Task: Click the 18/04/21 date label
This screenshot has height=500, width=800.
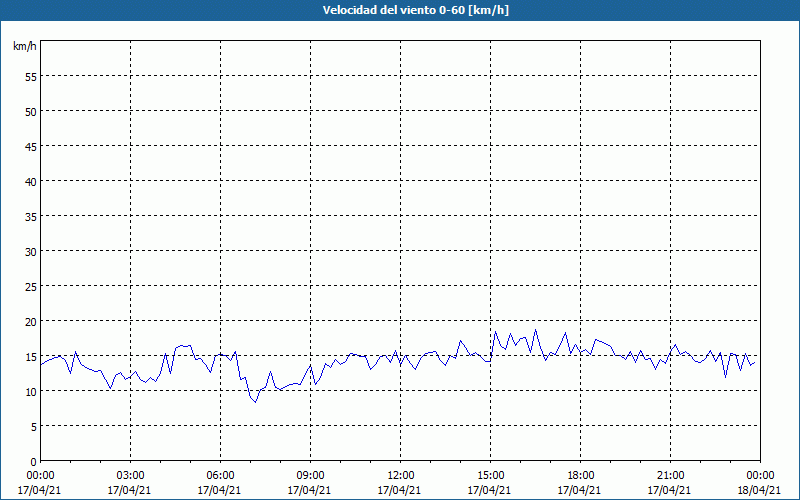Action: point(759,490)
